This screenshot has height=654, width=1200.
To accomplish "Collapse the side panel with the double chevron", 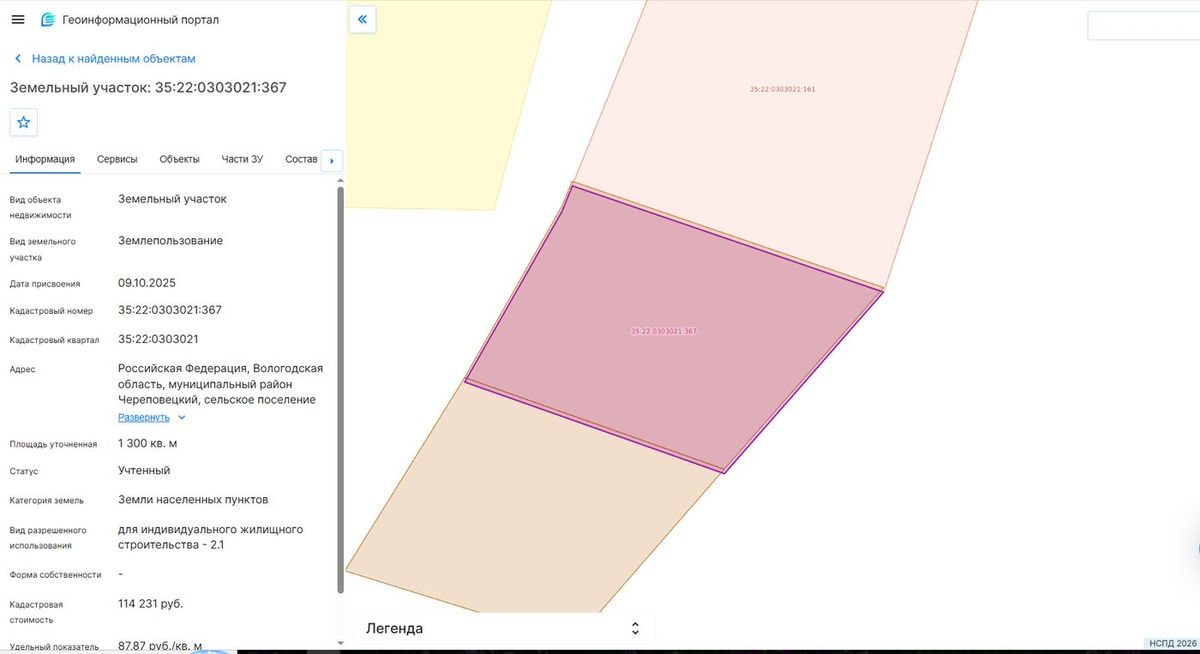I will (x=362, y=19).
